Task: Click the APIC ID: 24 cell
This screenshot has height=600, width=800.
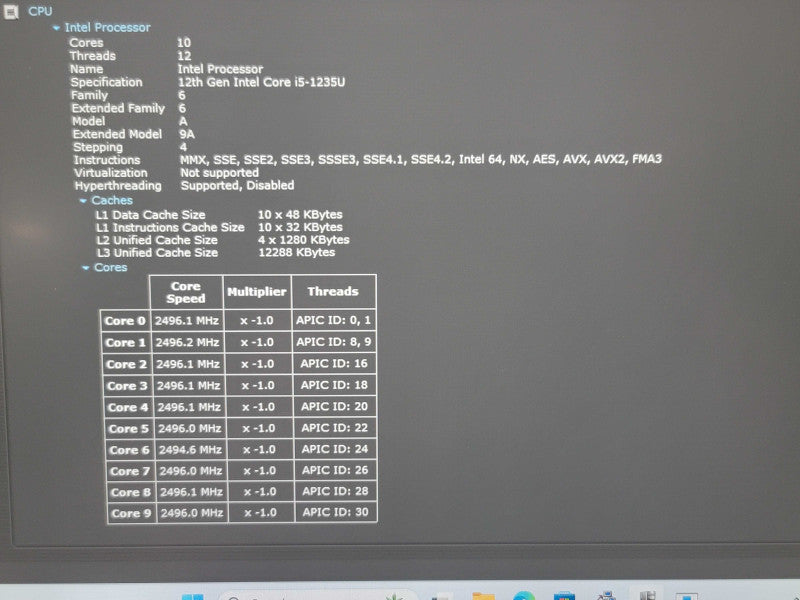Action: (x=335, y=449)
